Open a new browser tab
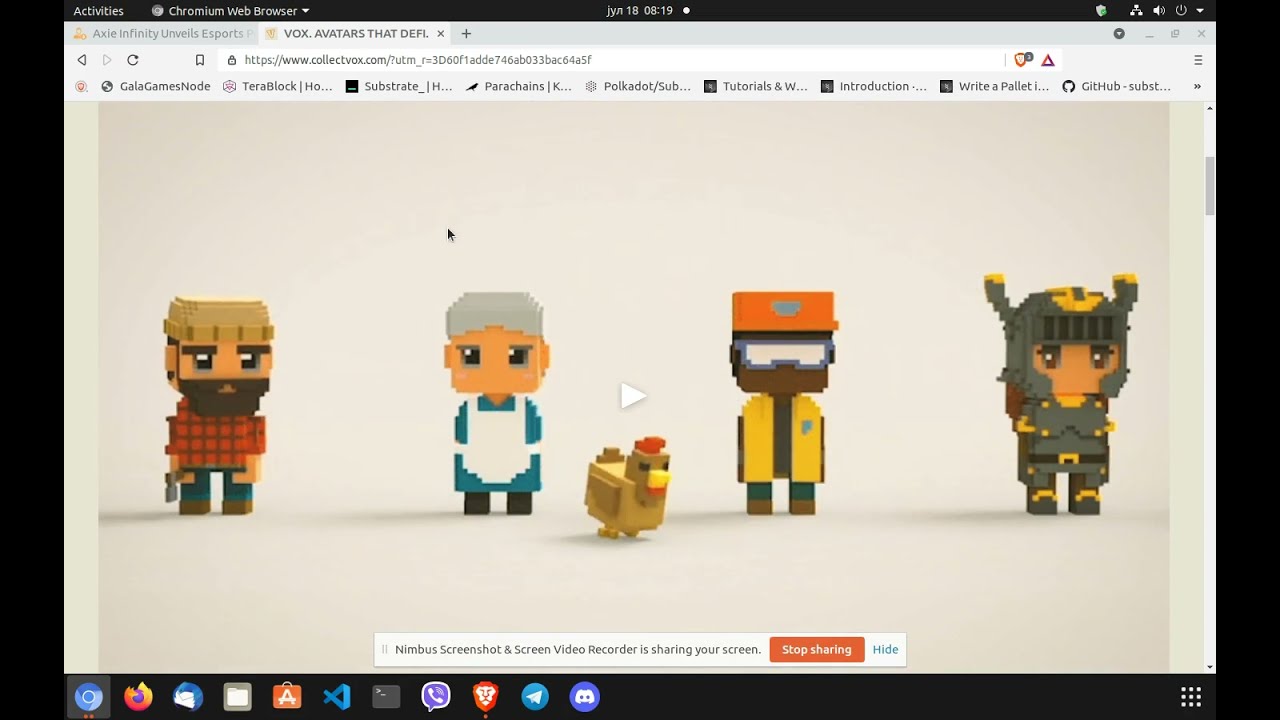The height and width of the screenshot is (720, 1280). coord(466,33)
